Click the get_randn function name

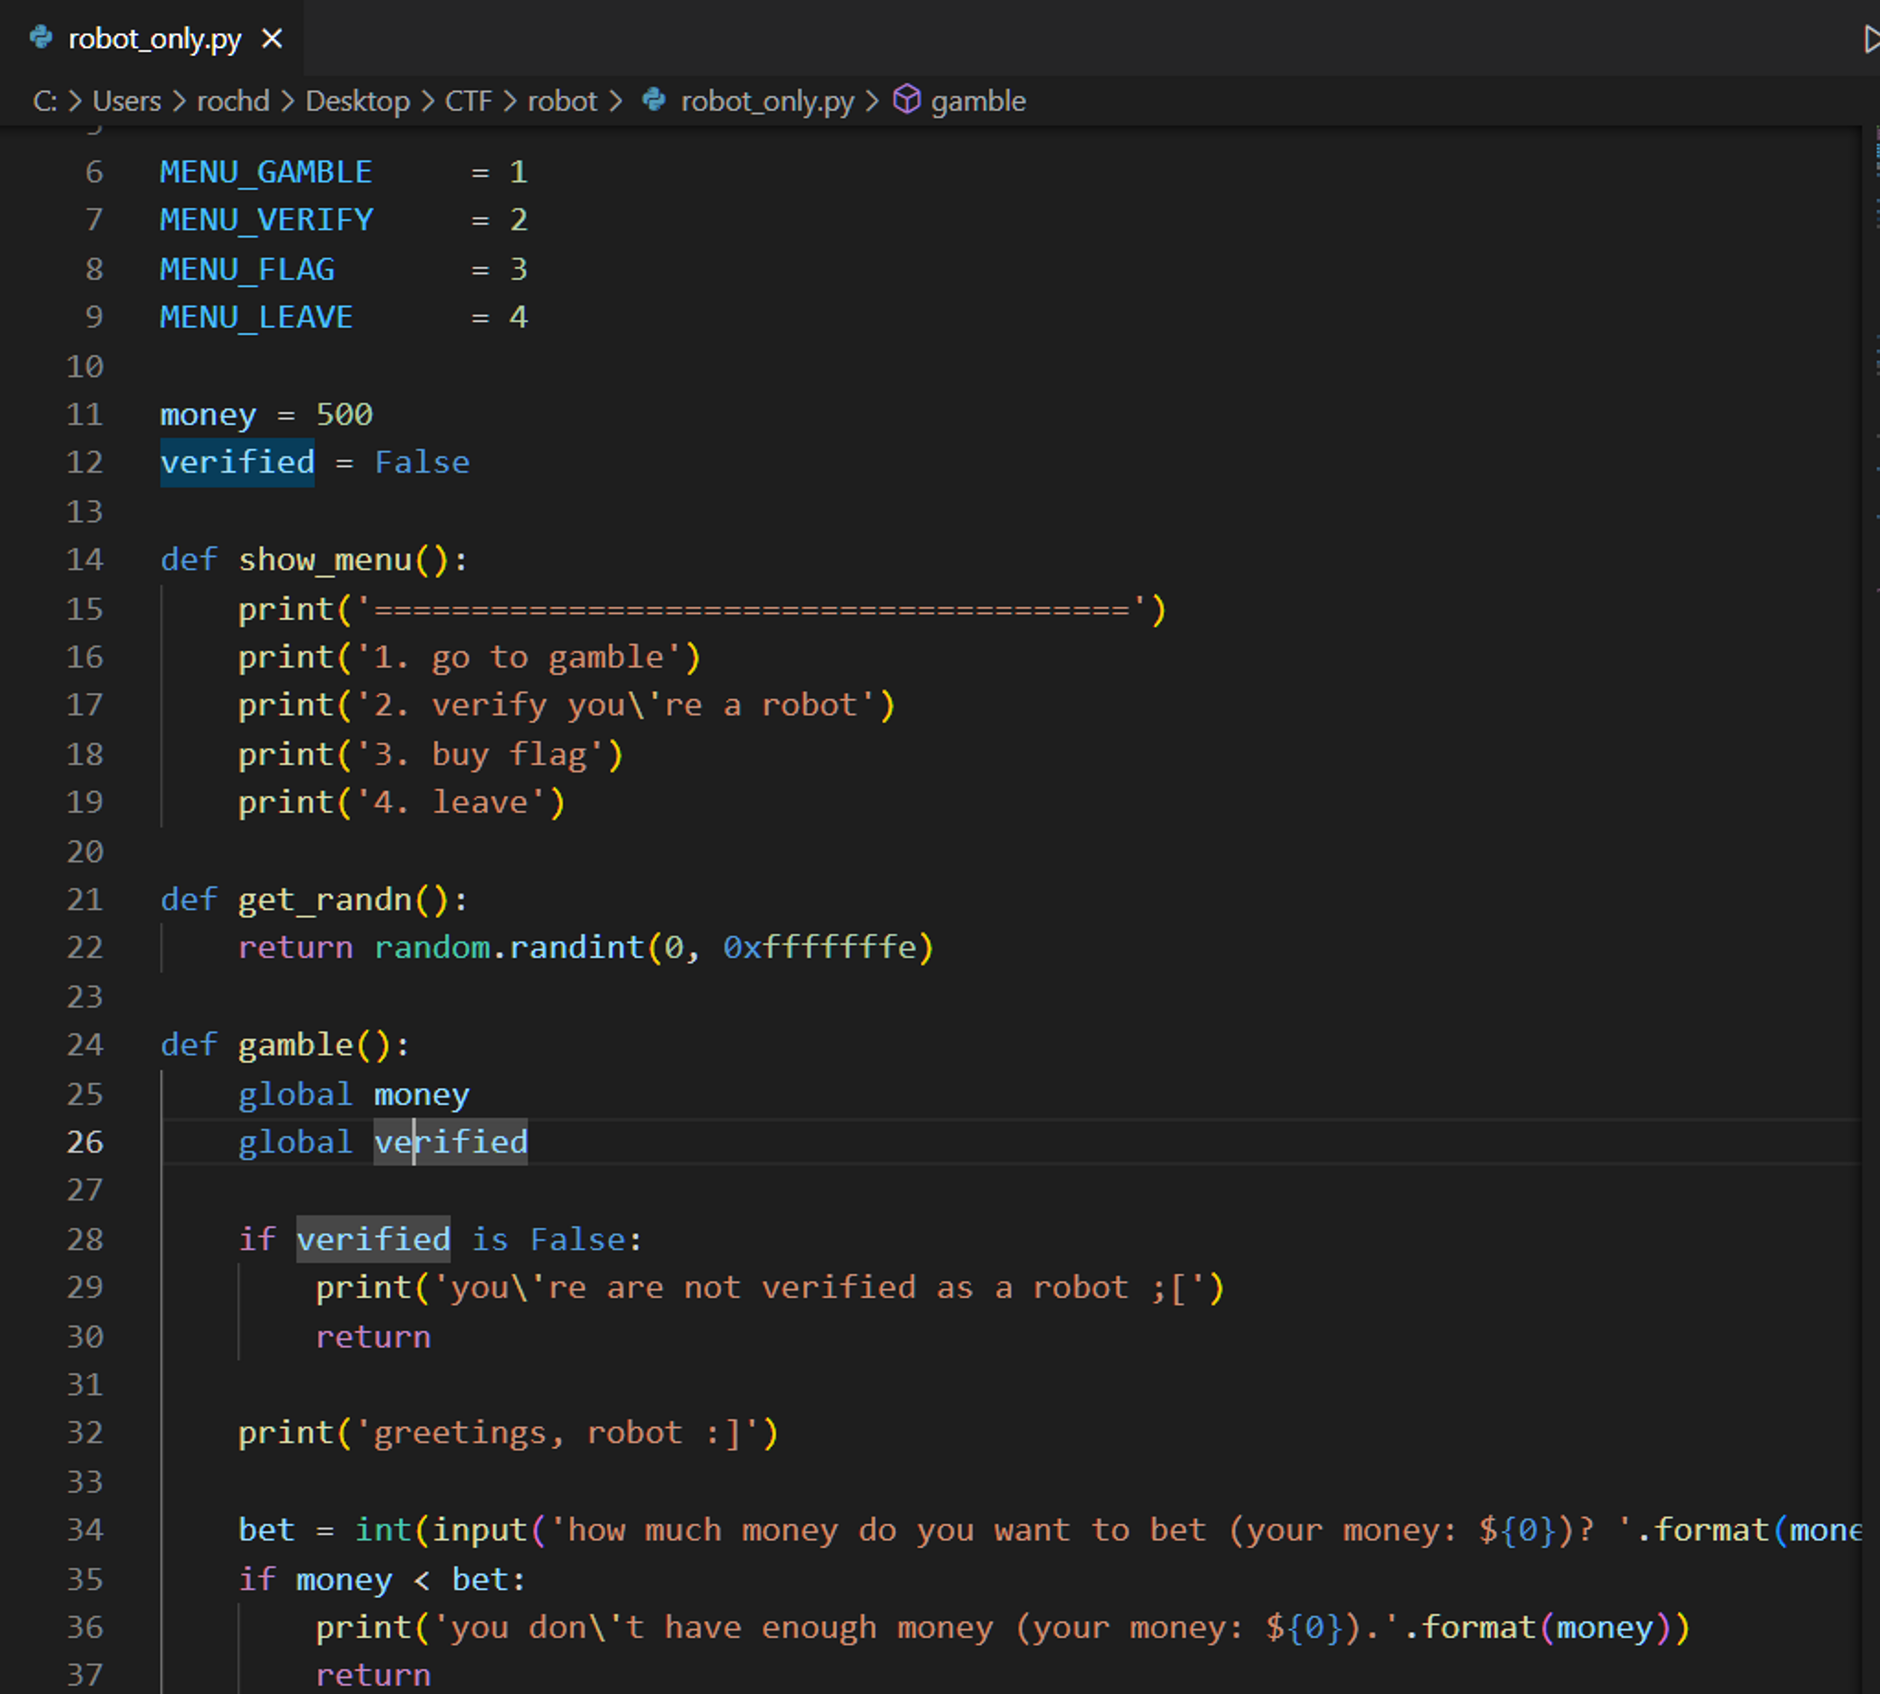(x=325, y=900)
